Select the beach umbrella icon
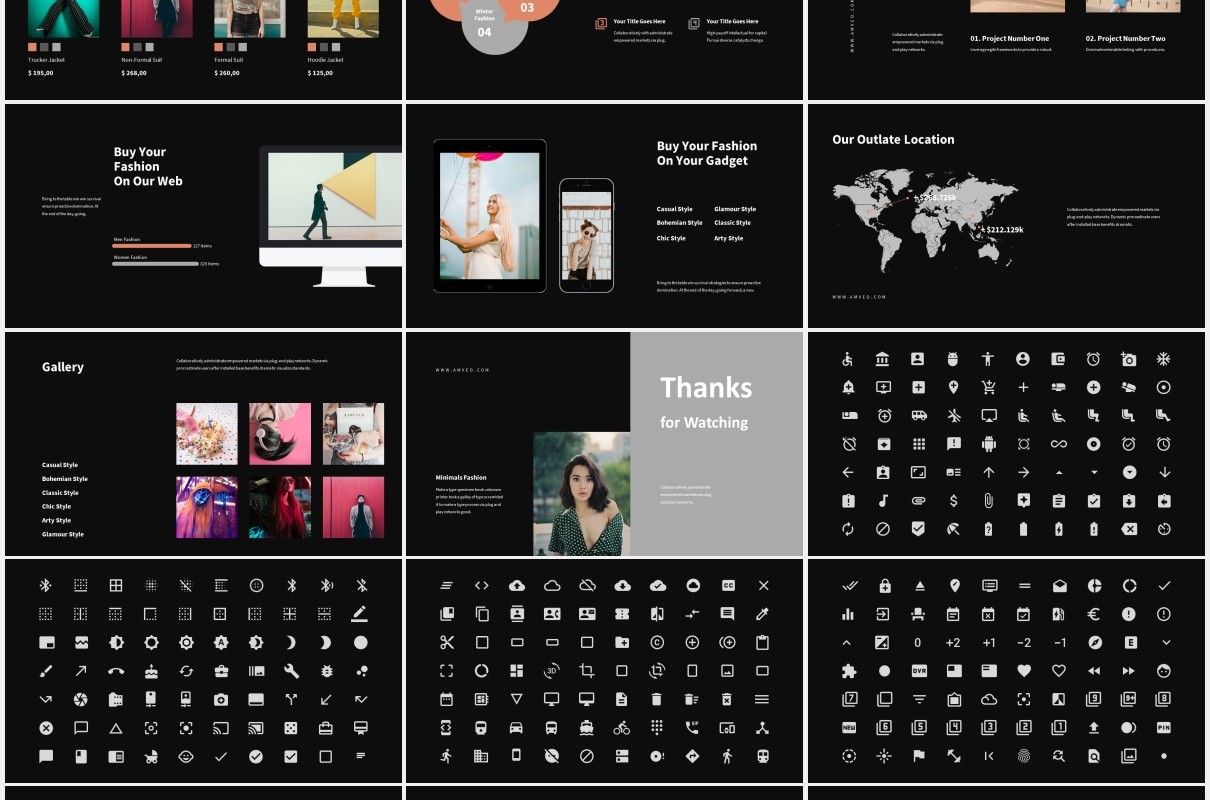The image size is (1210, 800). coord(953,529)
